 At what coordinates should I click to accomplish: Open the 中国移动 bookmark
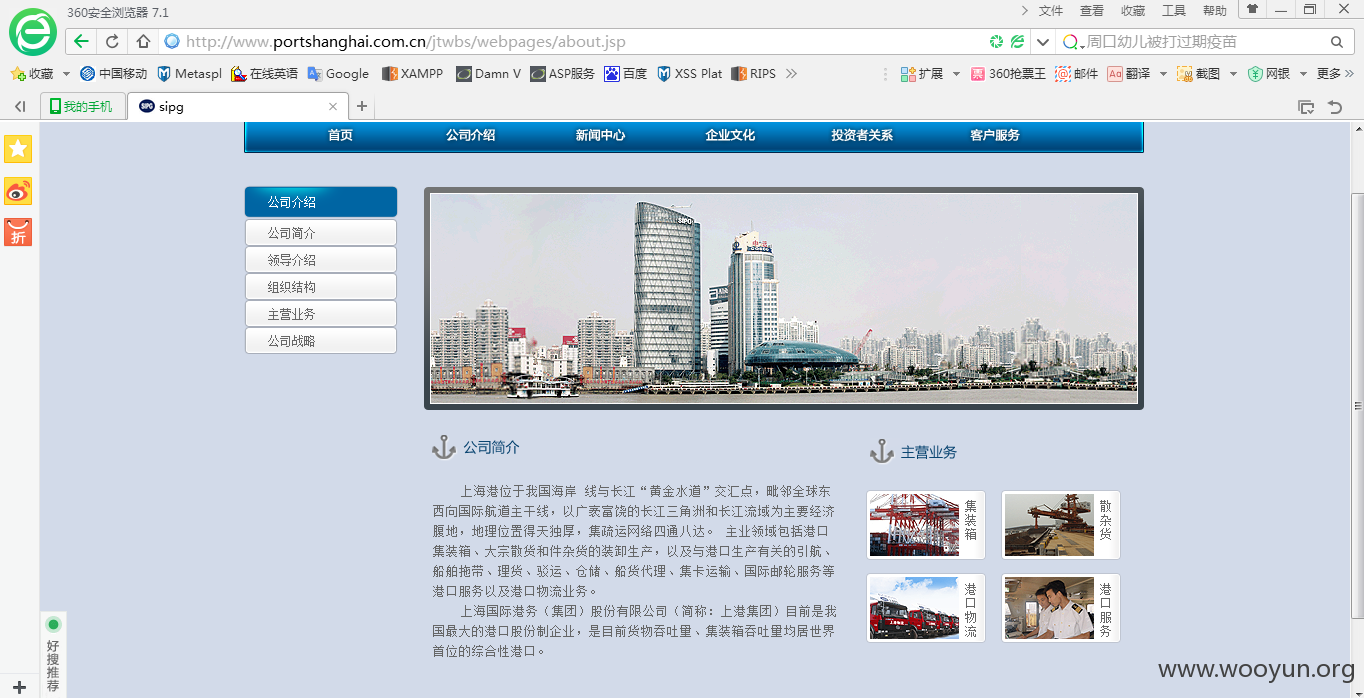click(x=113, y=73)
